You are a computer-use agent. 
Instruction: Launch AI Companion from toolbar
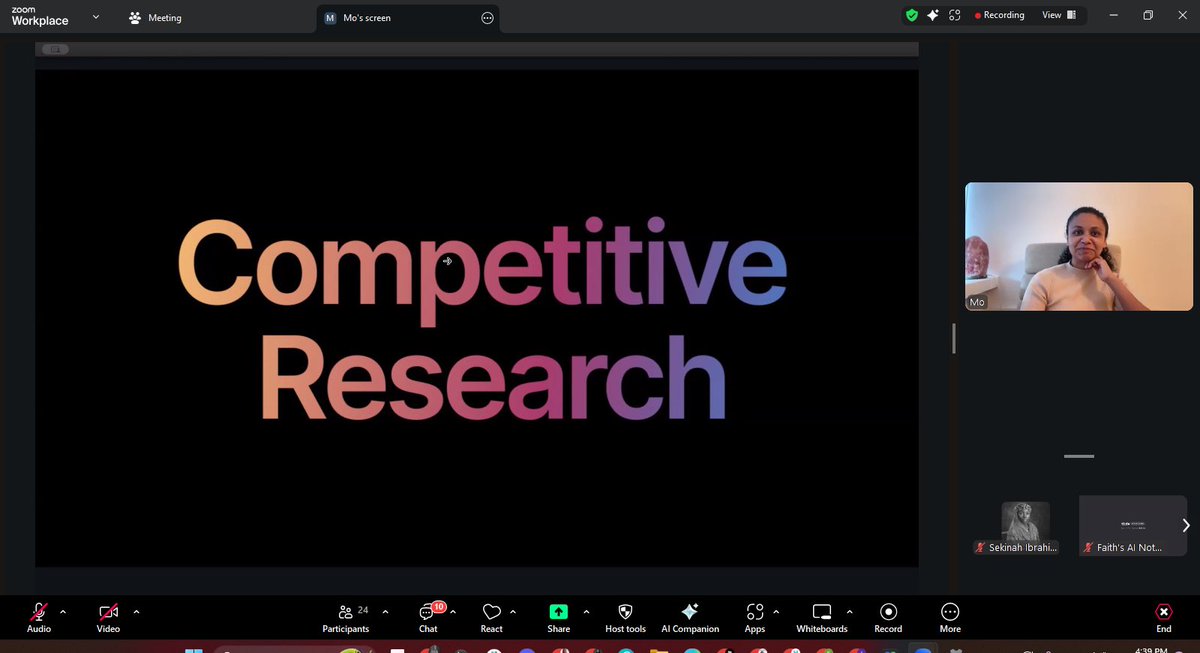(x=690, y=617)
